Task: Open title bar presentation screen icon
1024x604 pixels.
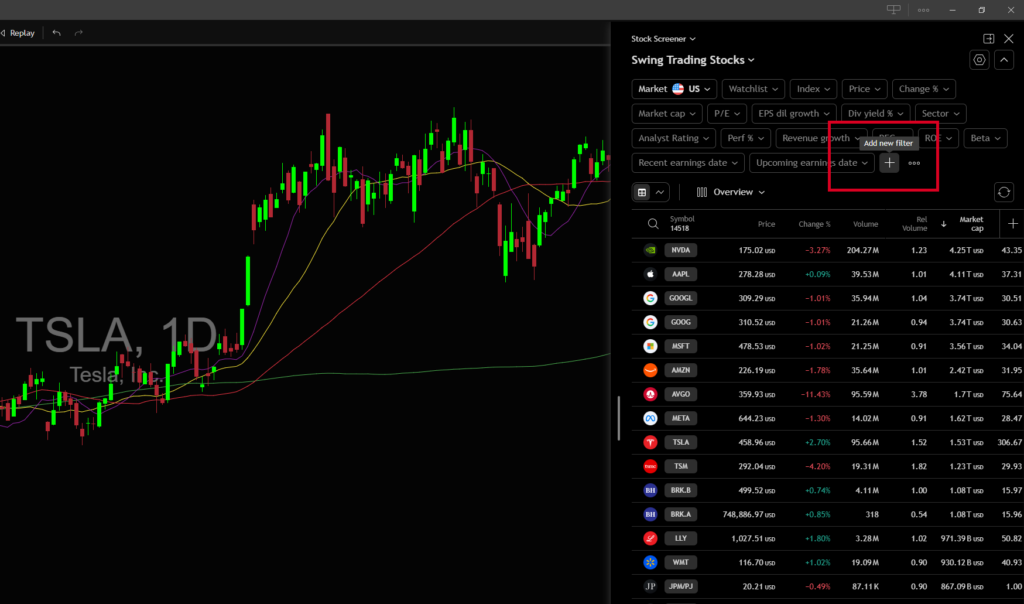Action: pyautogui.click(x=893, y=10)
